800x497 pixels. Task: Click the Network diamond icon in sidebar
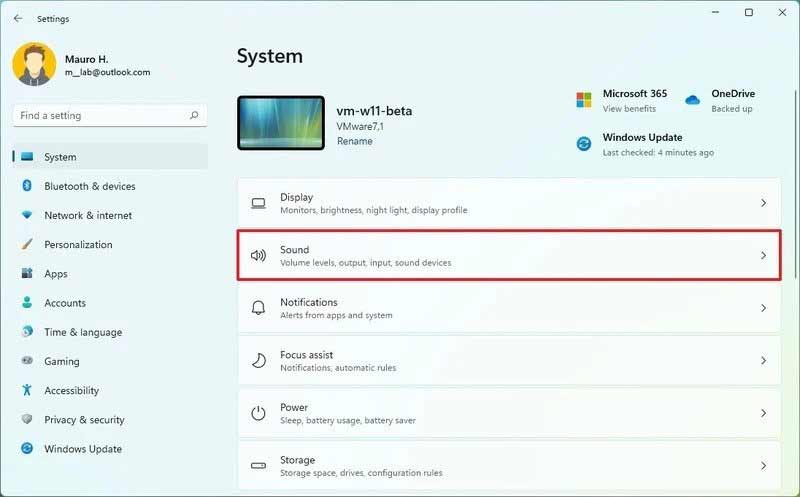pyautogui.click(x=27, y=215)
